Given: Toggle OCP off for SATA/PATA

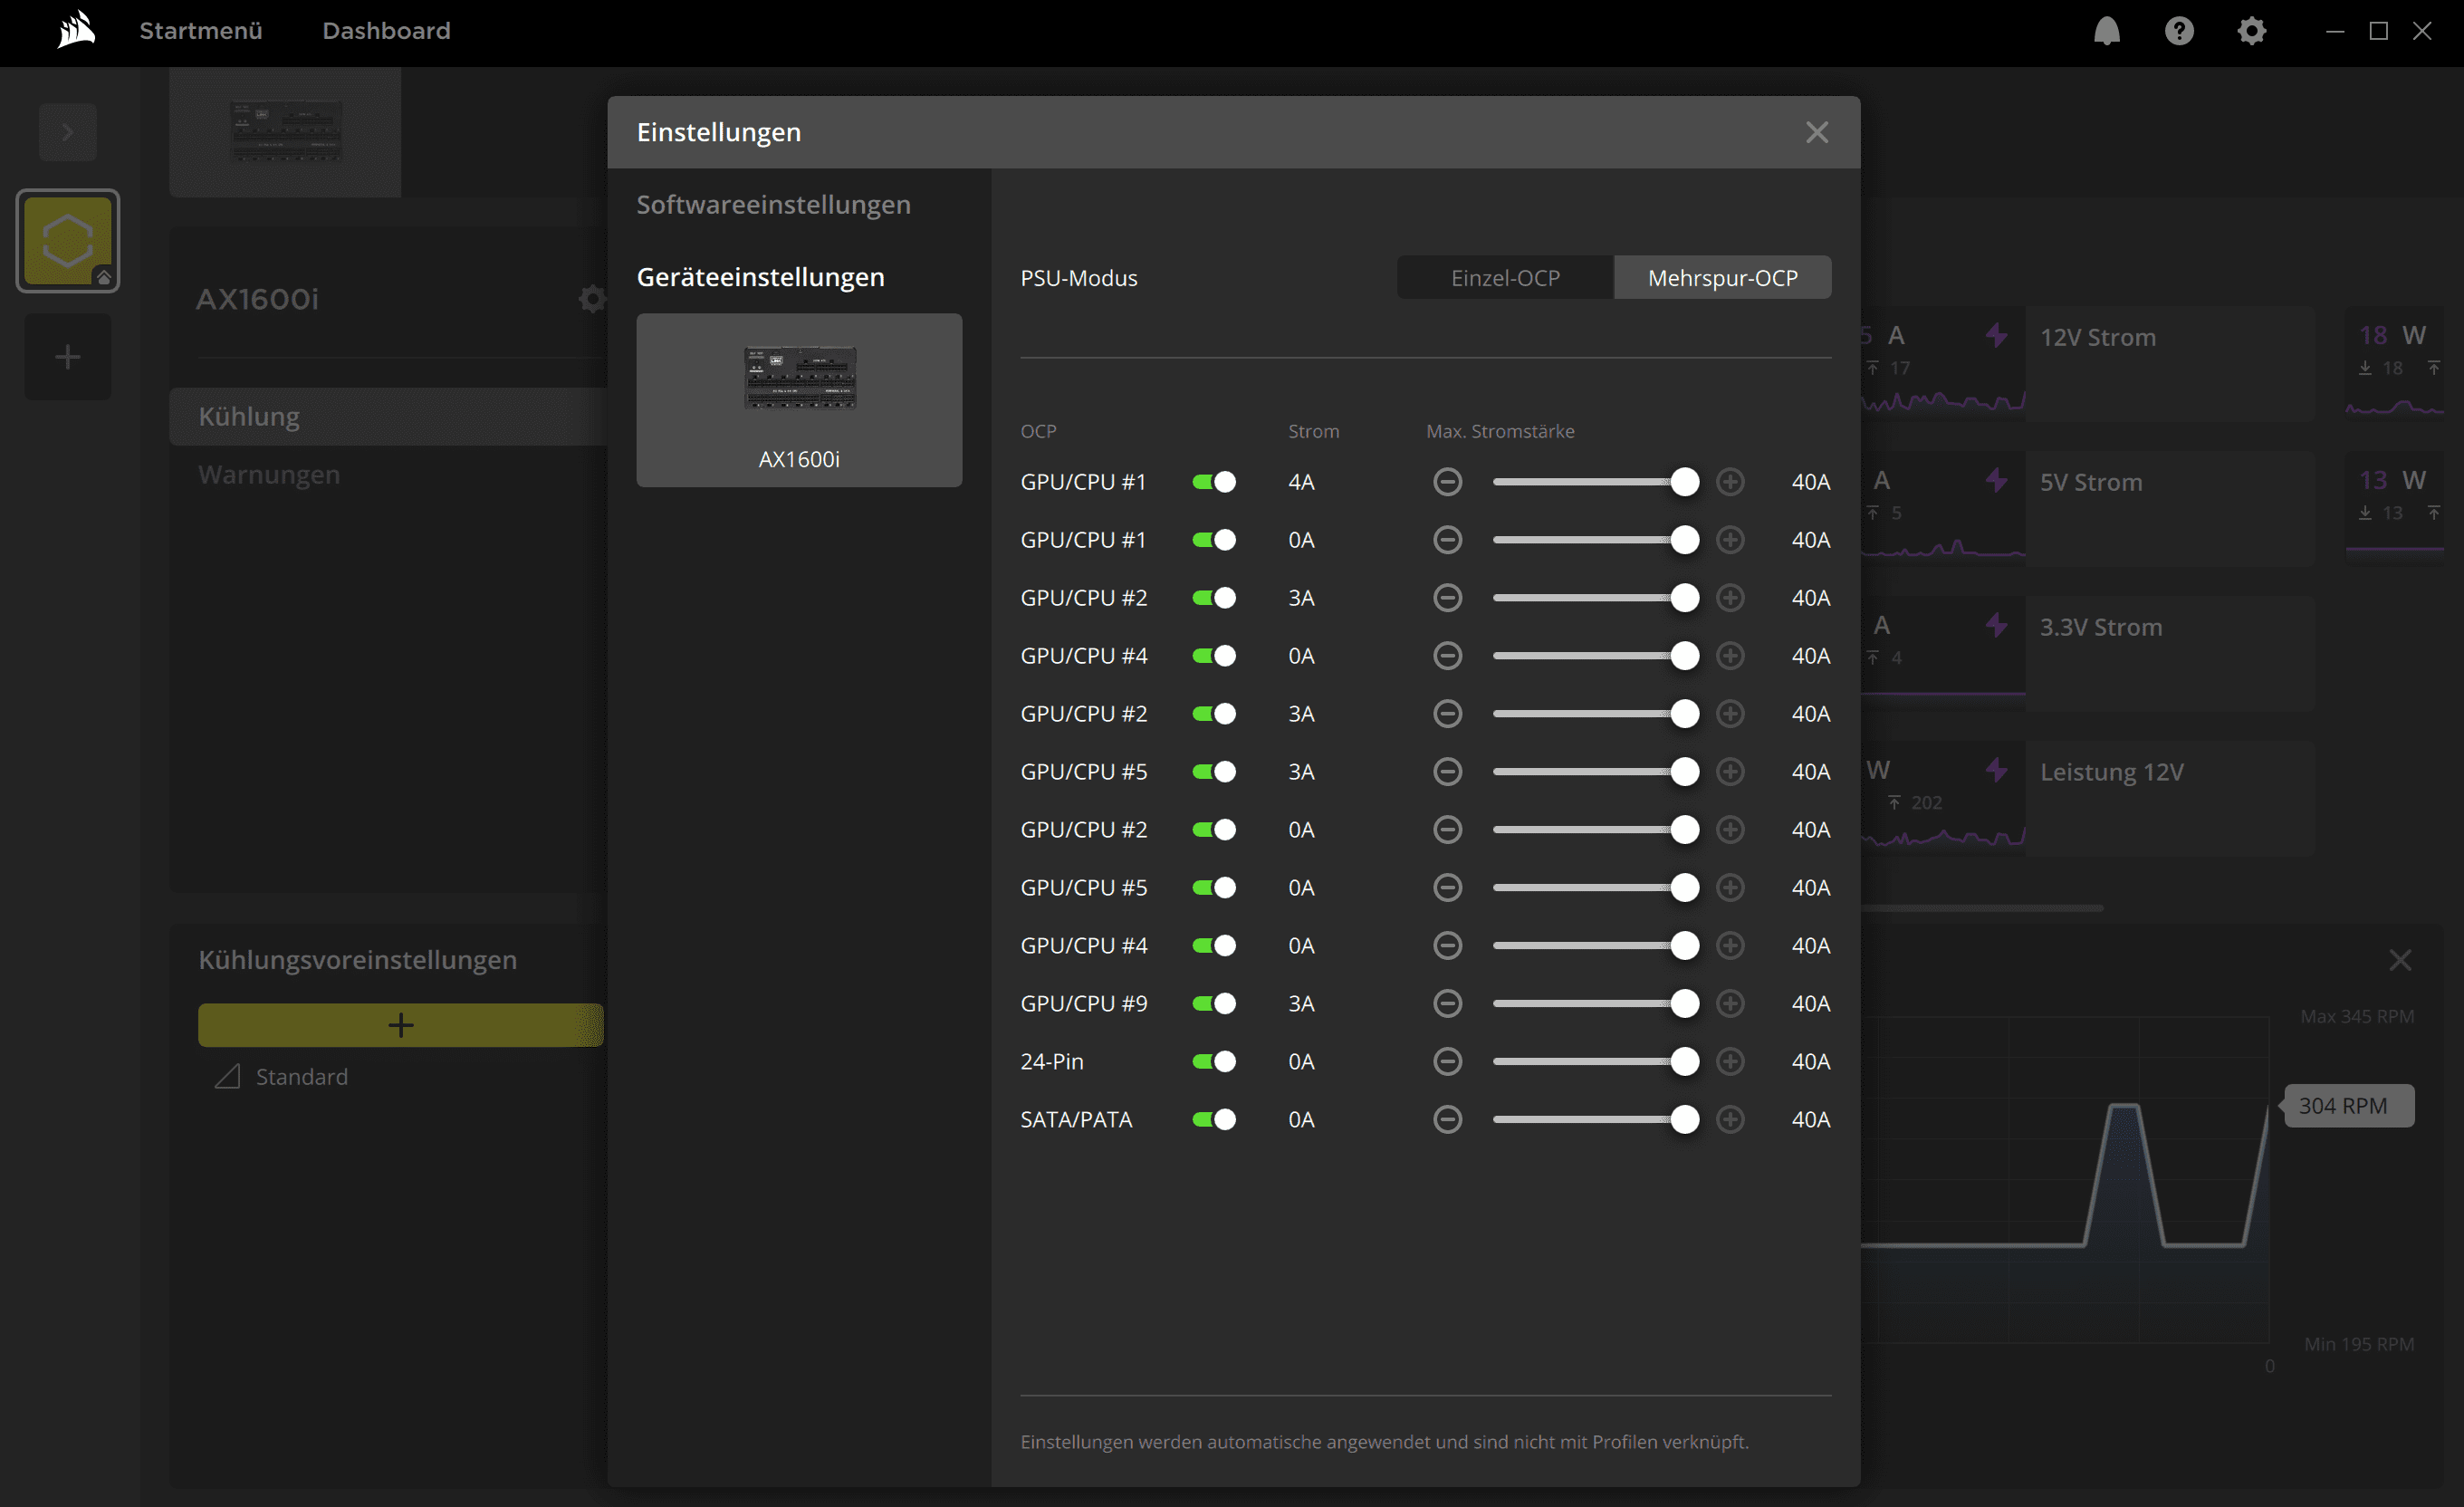Looking at the screenshot, I should 1214,1119.
